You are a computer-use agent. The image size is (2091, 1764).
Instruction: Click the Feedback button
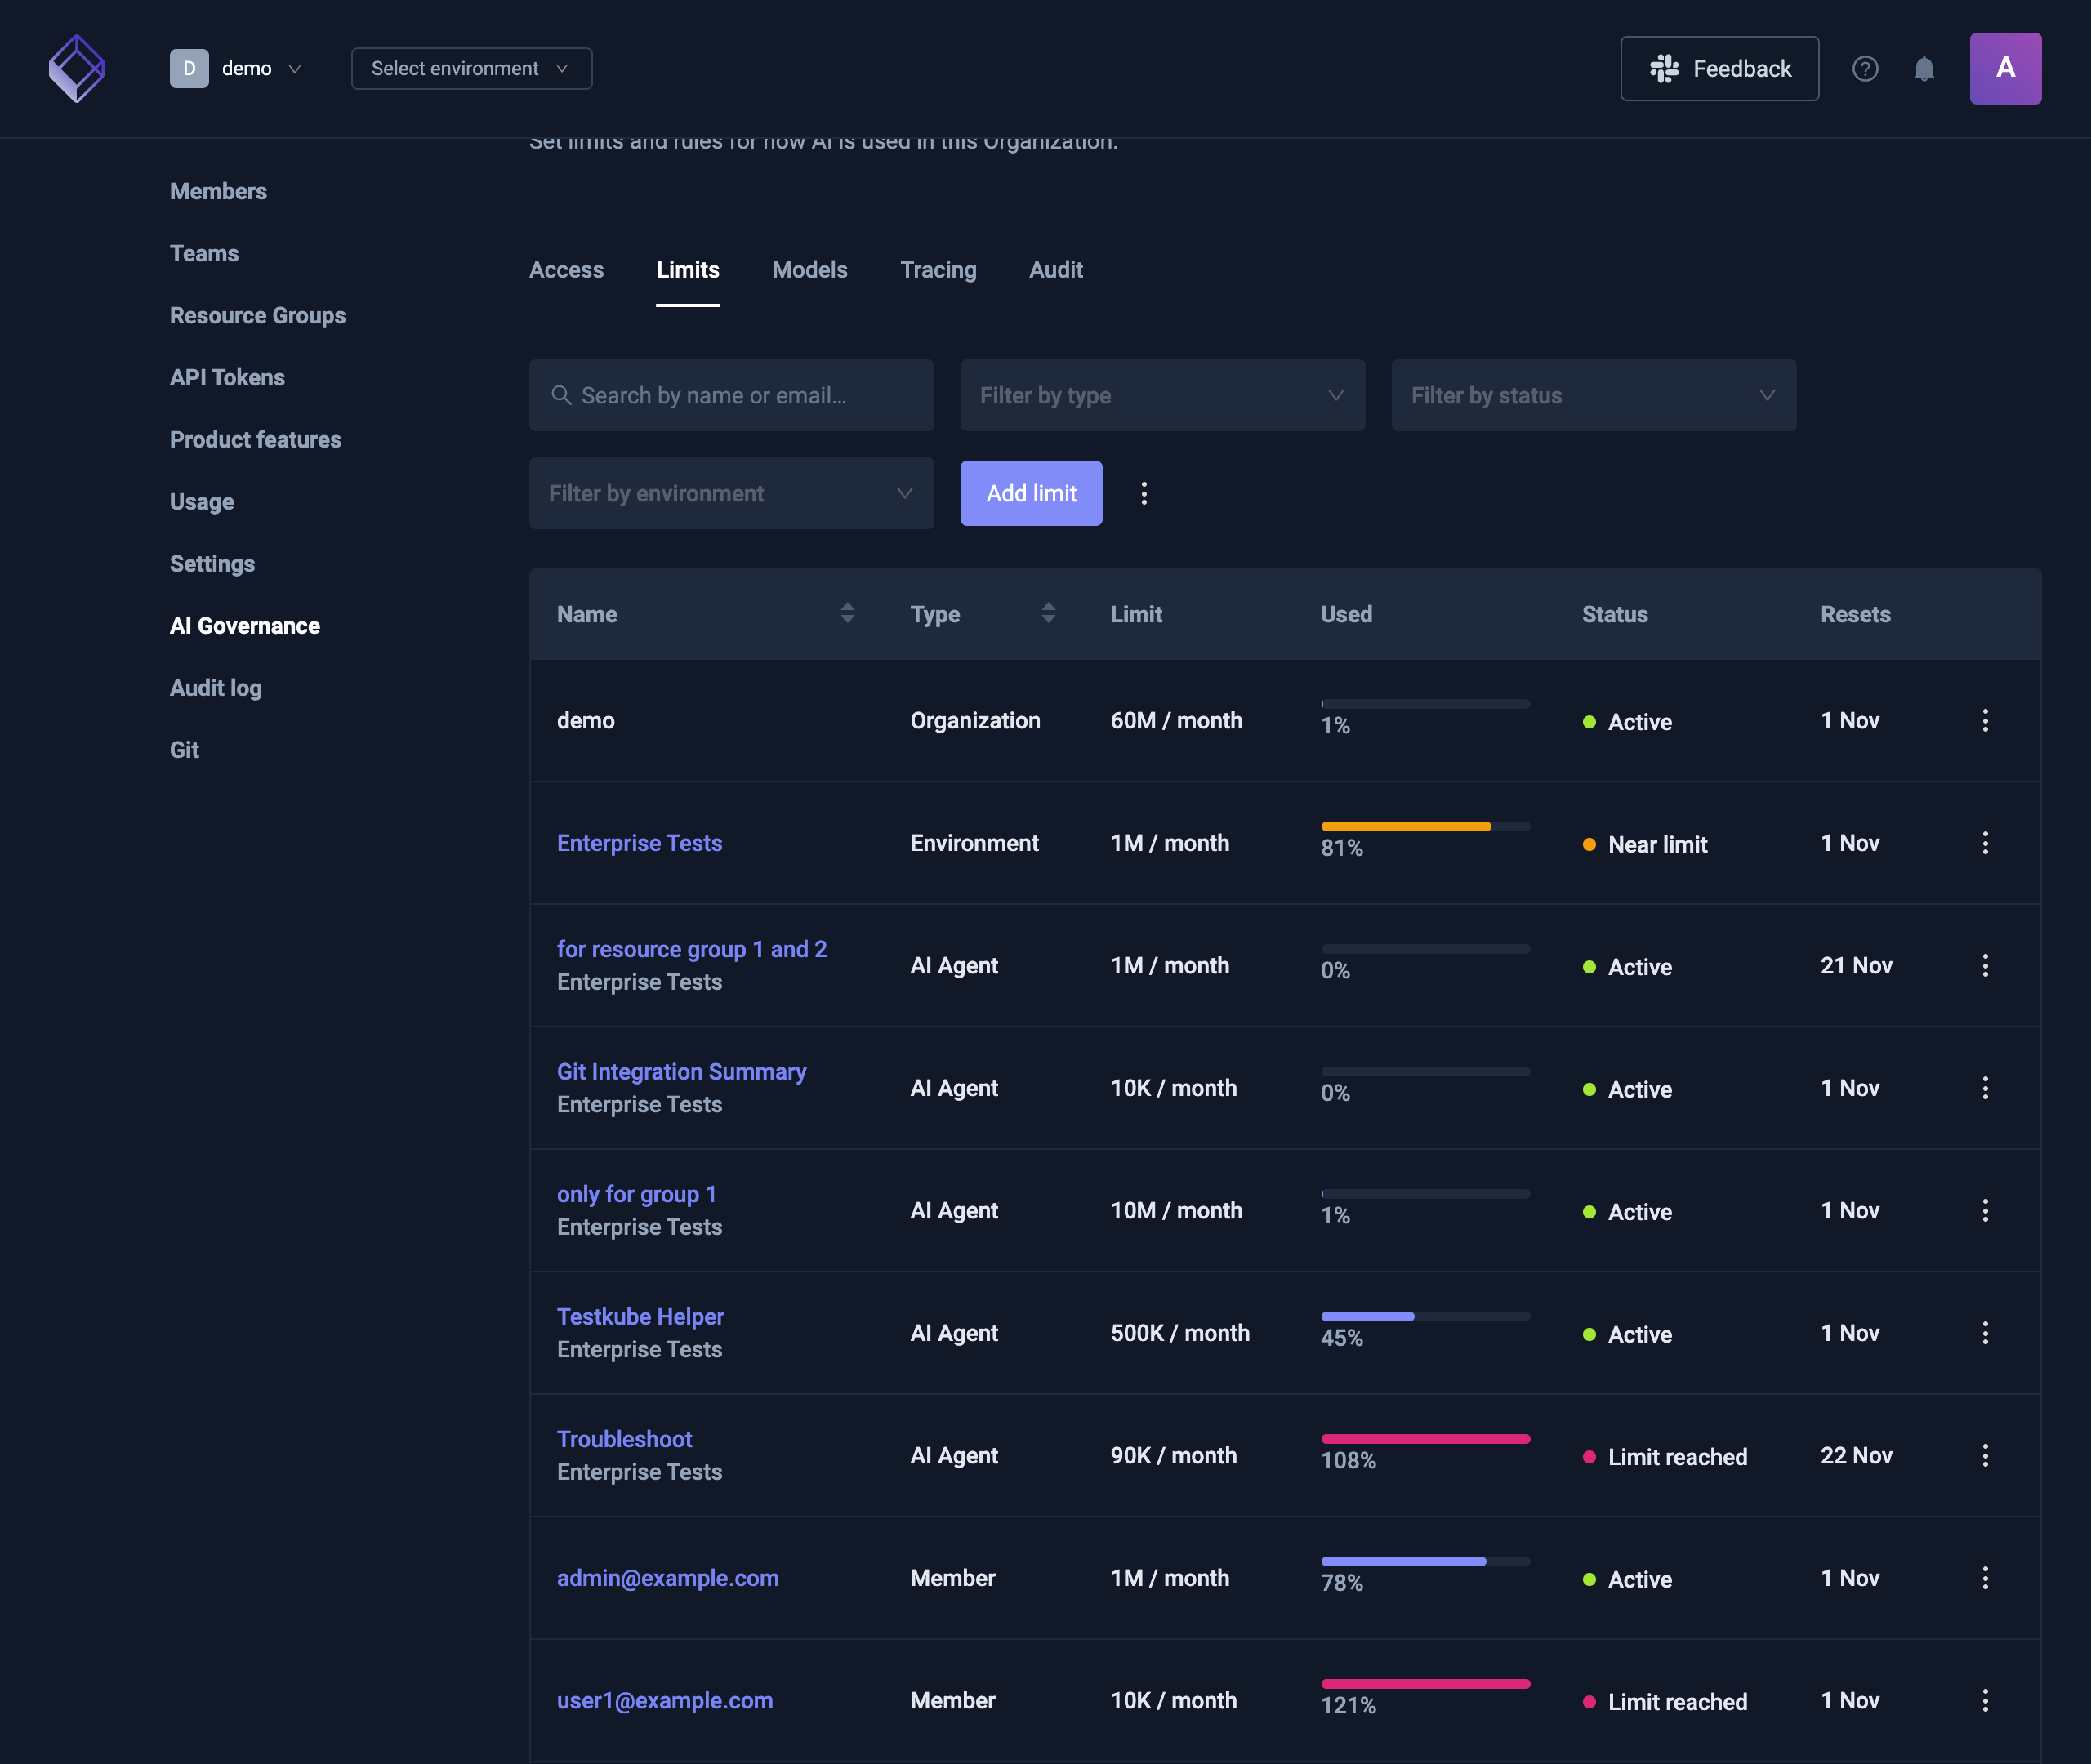(x=1719, y=68)
